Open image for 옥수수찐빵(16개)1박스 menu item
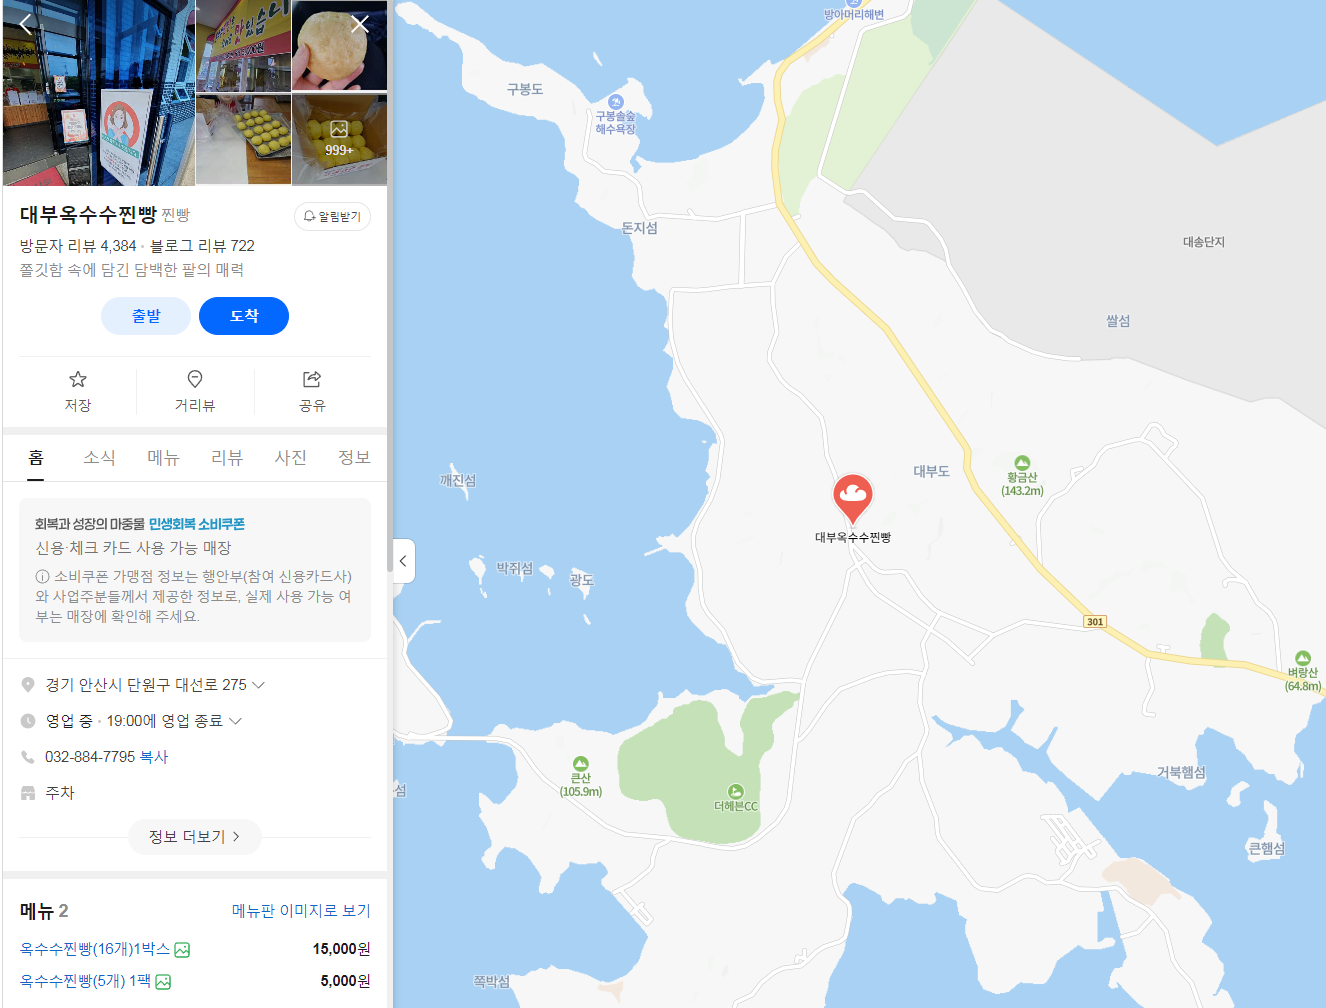The width and height of the screenshot is (1326, 1008). pyautogui.click(x=182, y=950)
